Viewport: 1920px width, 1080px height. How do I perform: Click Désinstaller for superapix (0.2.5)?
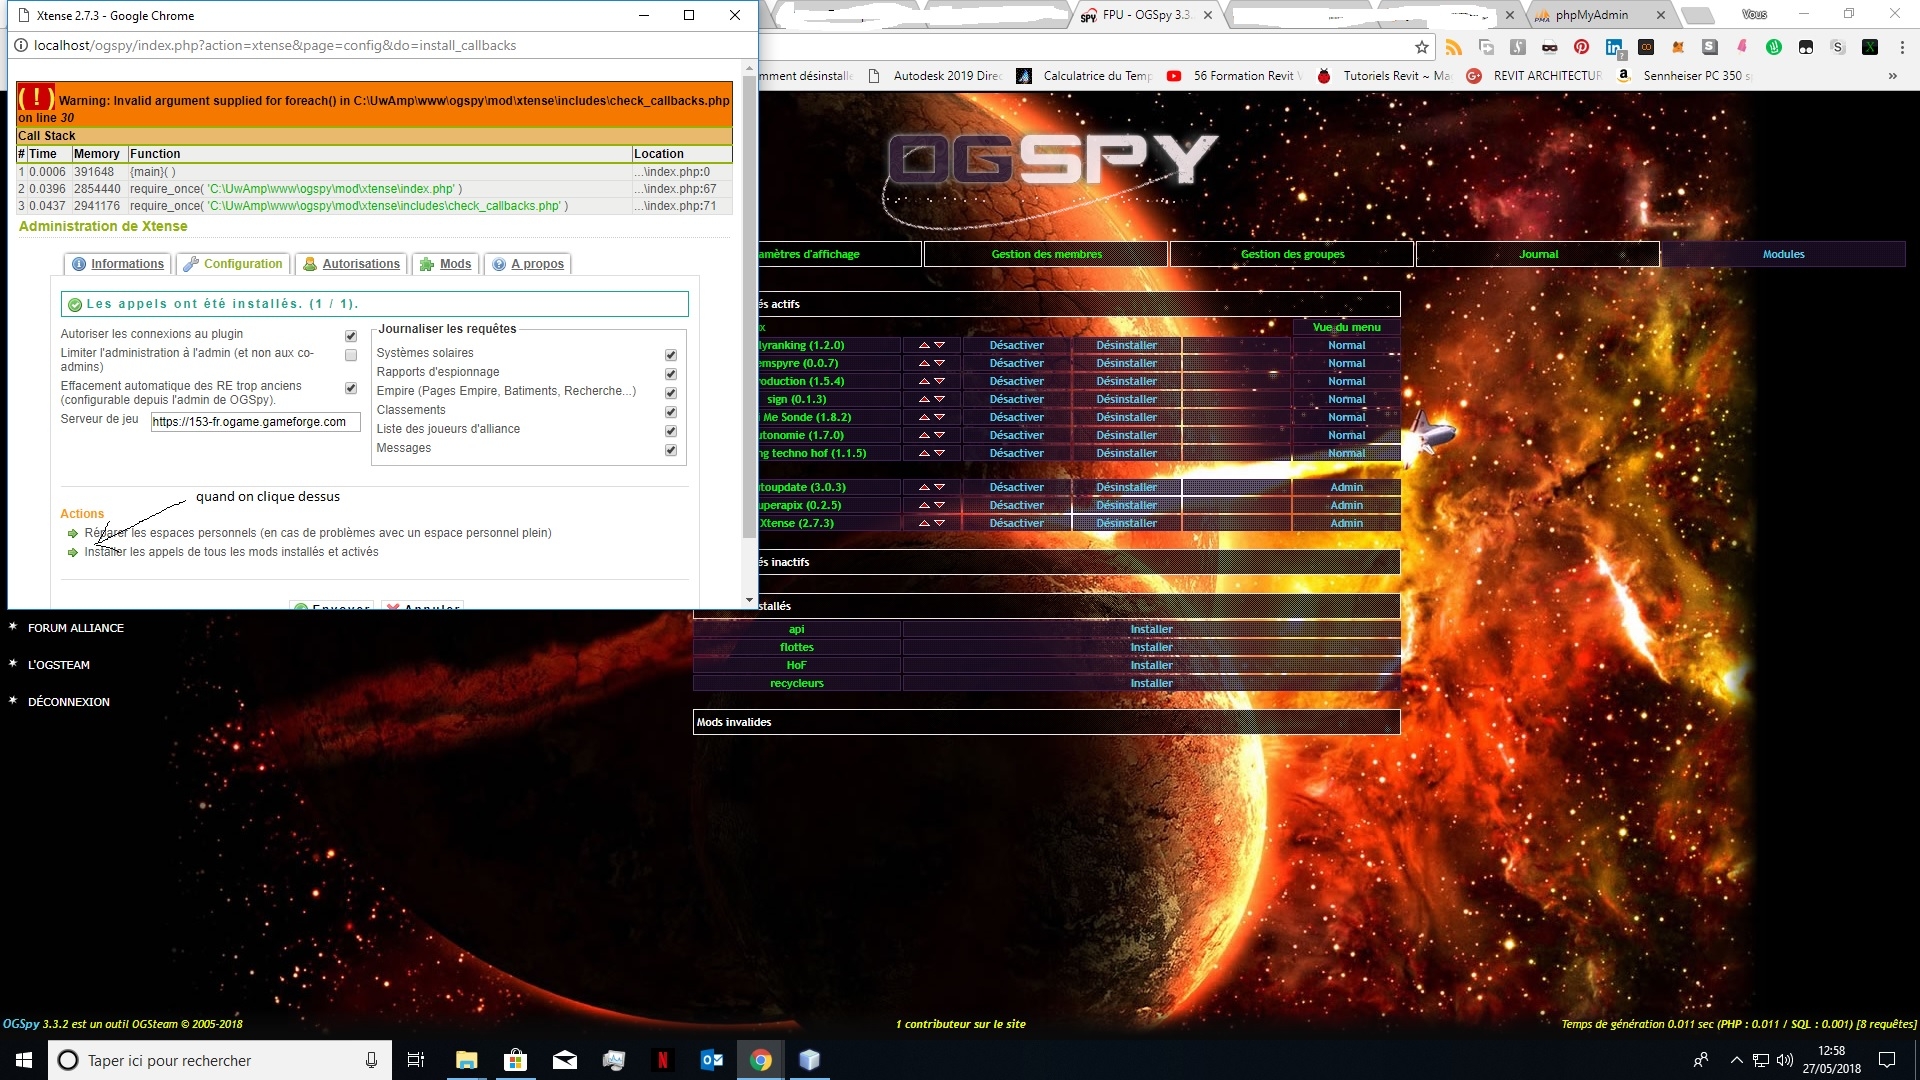click(1126, 506)
